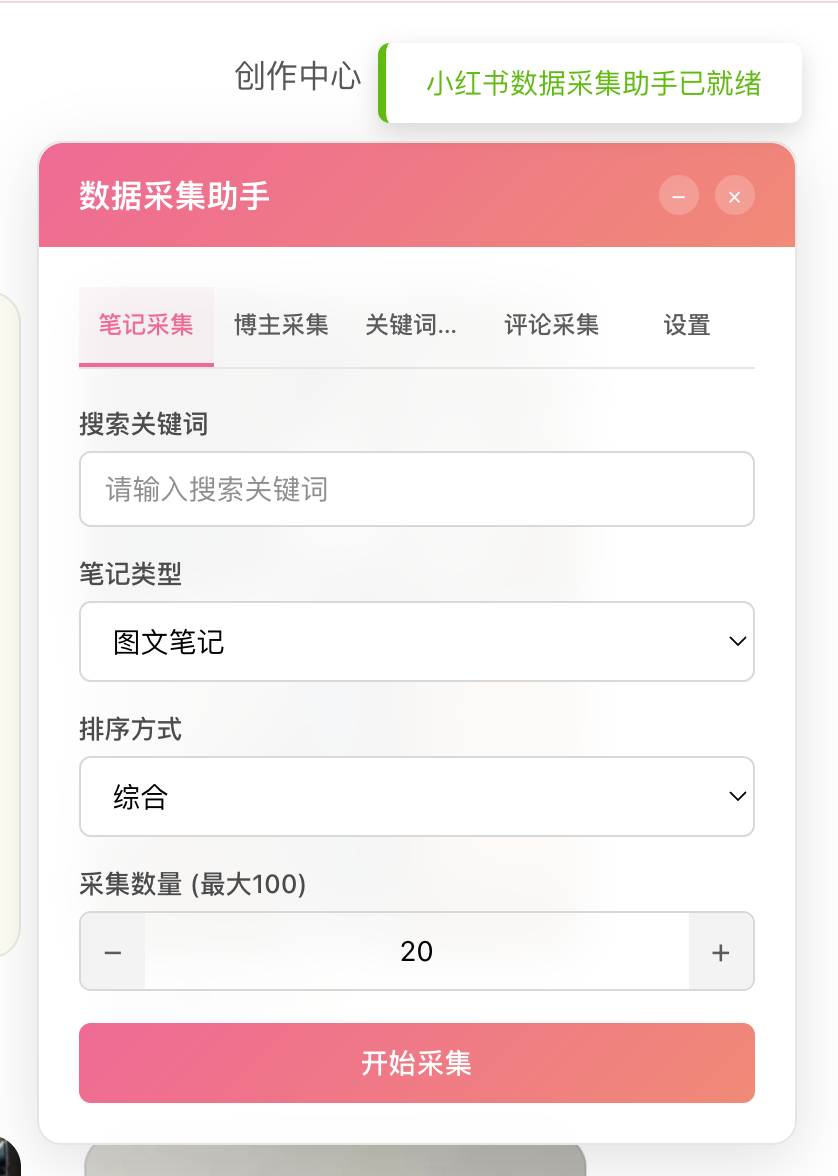Expand the 笔记类型 dropdown showing 图文笔记

416,642
